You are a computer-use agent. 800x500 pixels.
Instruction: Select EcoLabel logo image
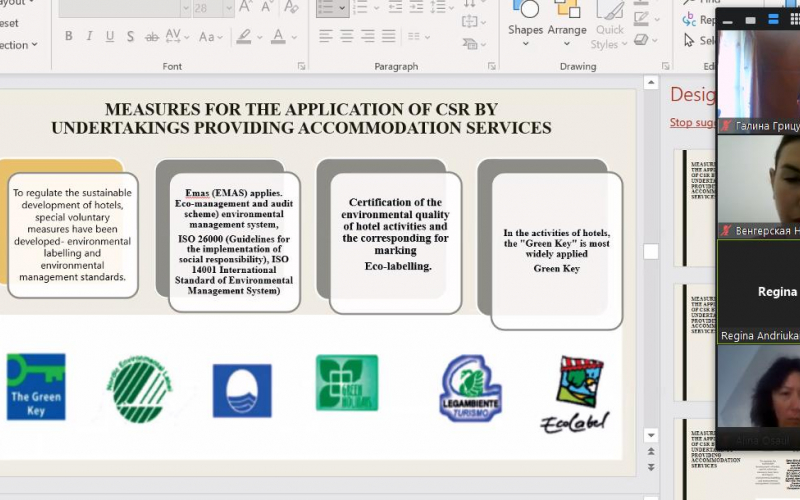(x=575, y=395)
